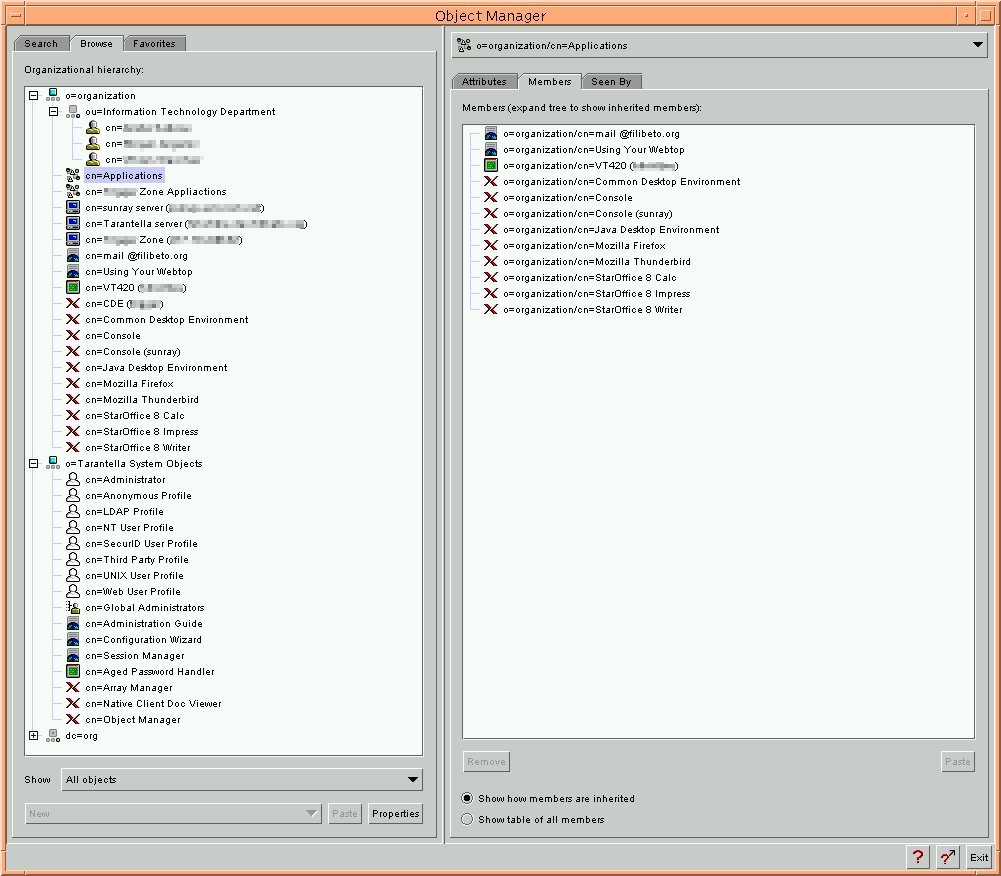Click the help question mark icon
The height and width of the screenshot is (876, 1001).
[917, 857]
